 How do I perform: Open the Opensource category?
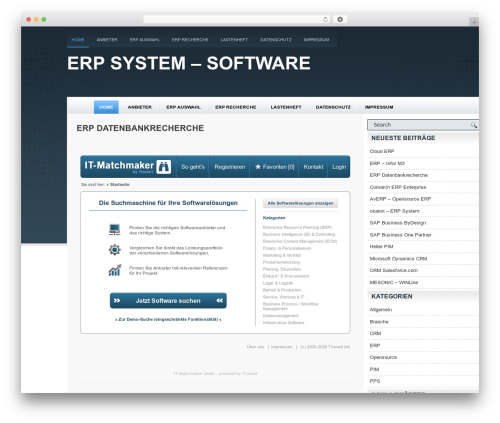click(383, 357)
